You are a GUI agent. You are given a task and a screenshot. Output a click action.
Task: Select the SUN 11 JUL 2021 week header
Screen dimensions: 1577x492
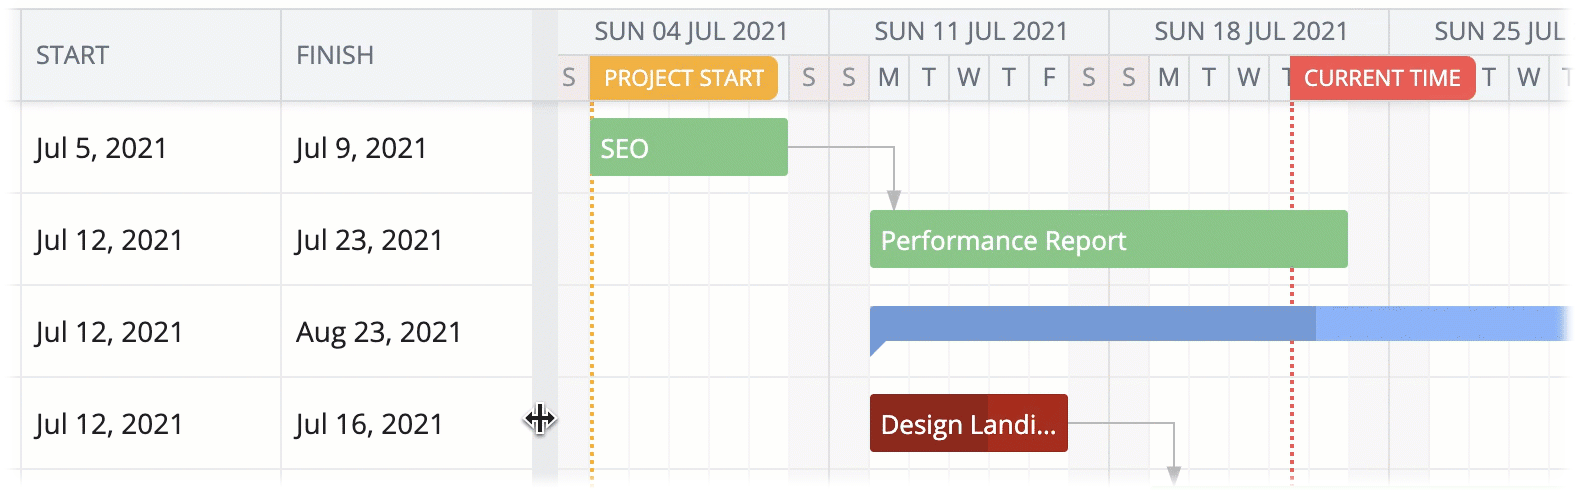point(971,31)
